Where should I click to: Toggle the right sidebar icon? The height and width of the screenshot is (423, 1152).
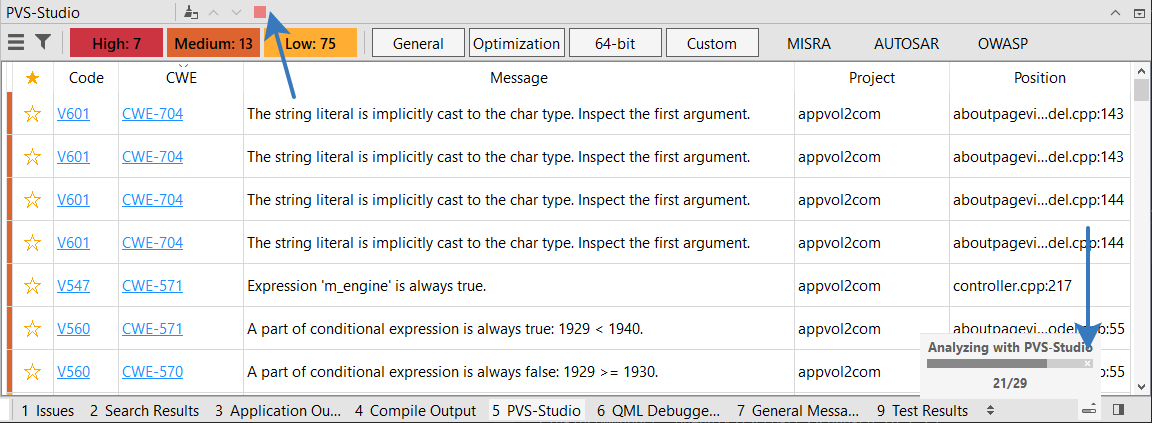tap(1118, 410)
